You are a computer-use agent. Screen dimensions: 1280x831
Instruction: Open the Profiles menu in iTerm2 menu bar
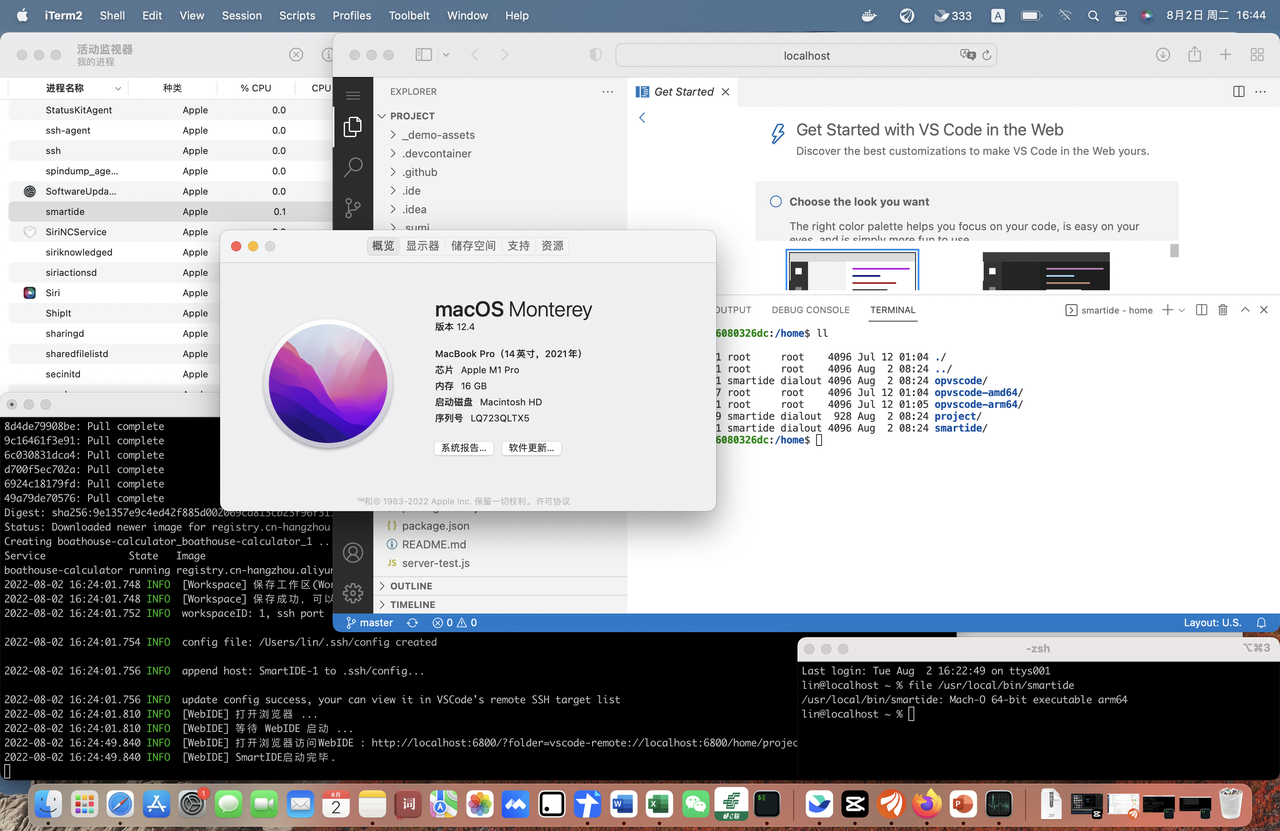point(351,15)
